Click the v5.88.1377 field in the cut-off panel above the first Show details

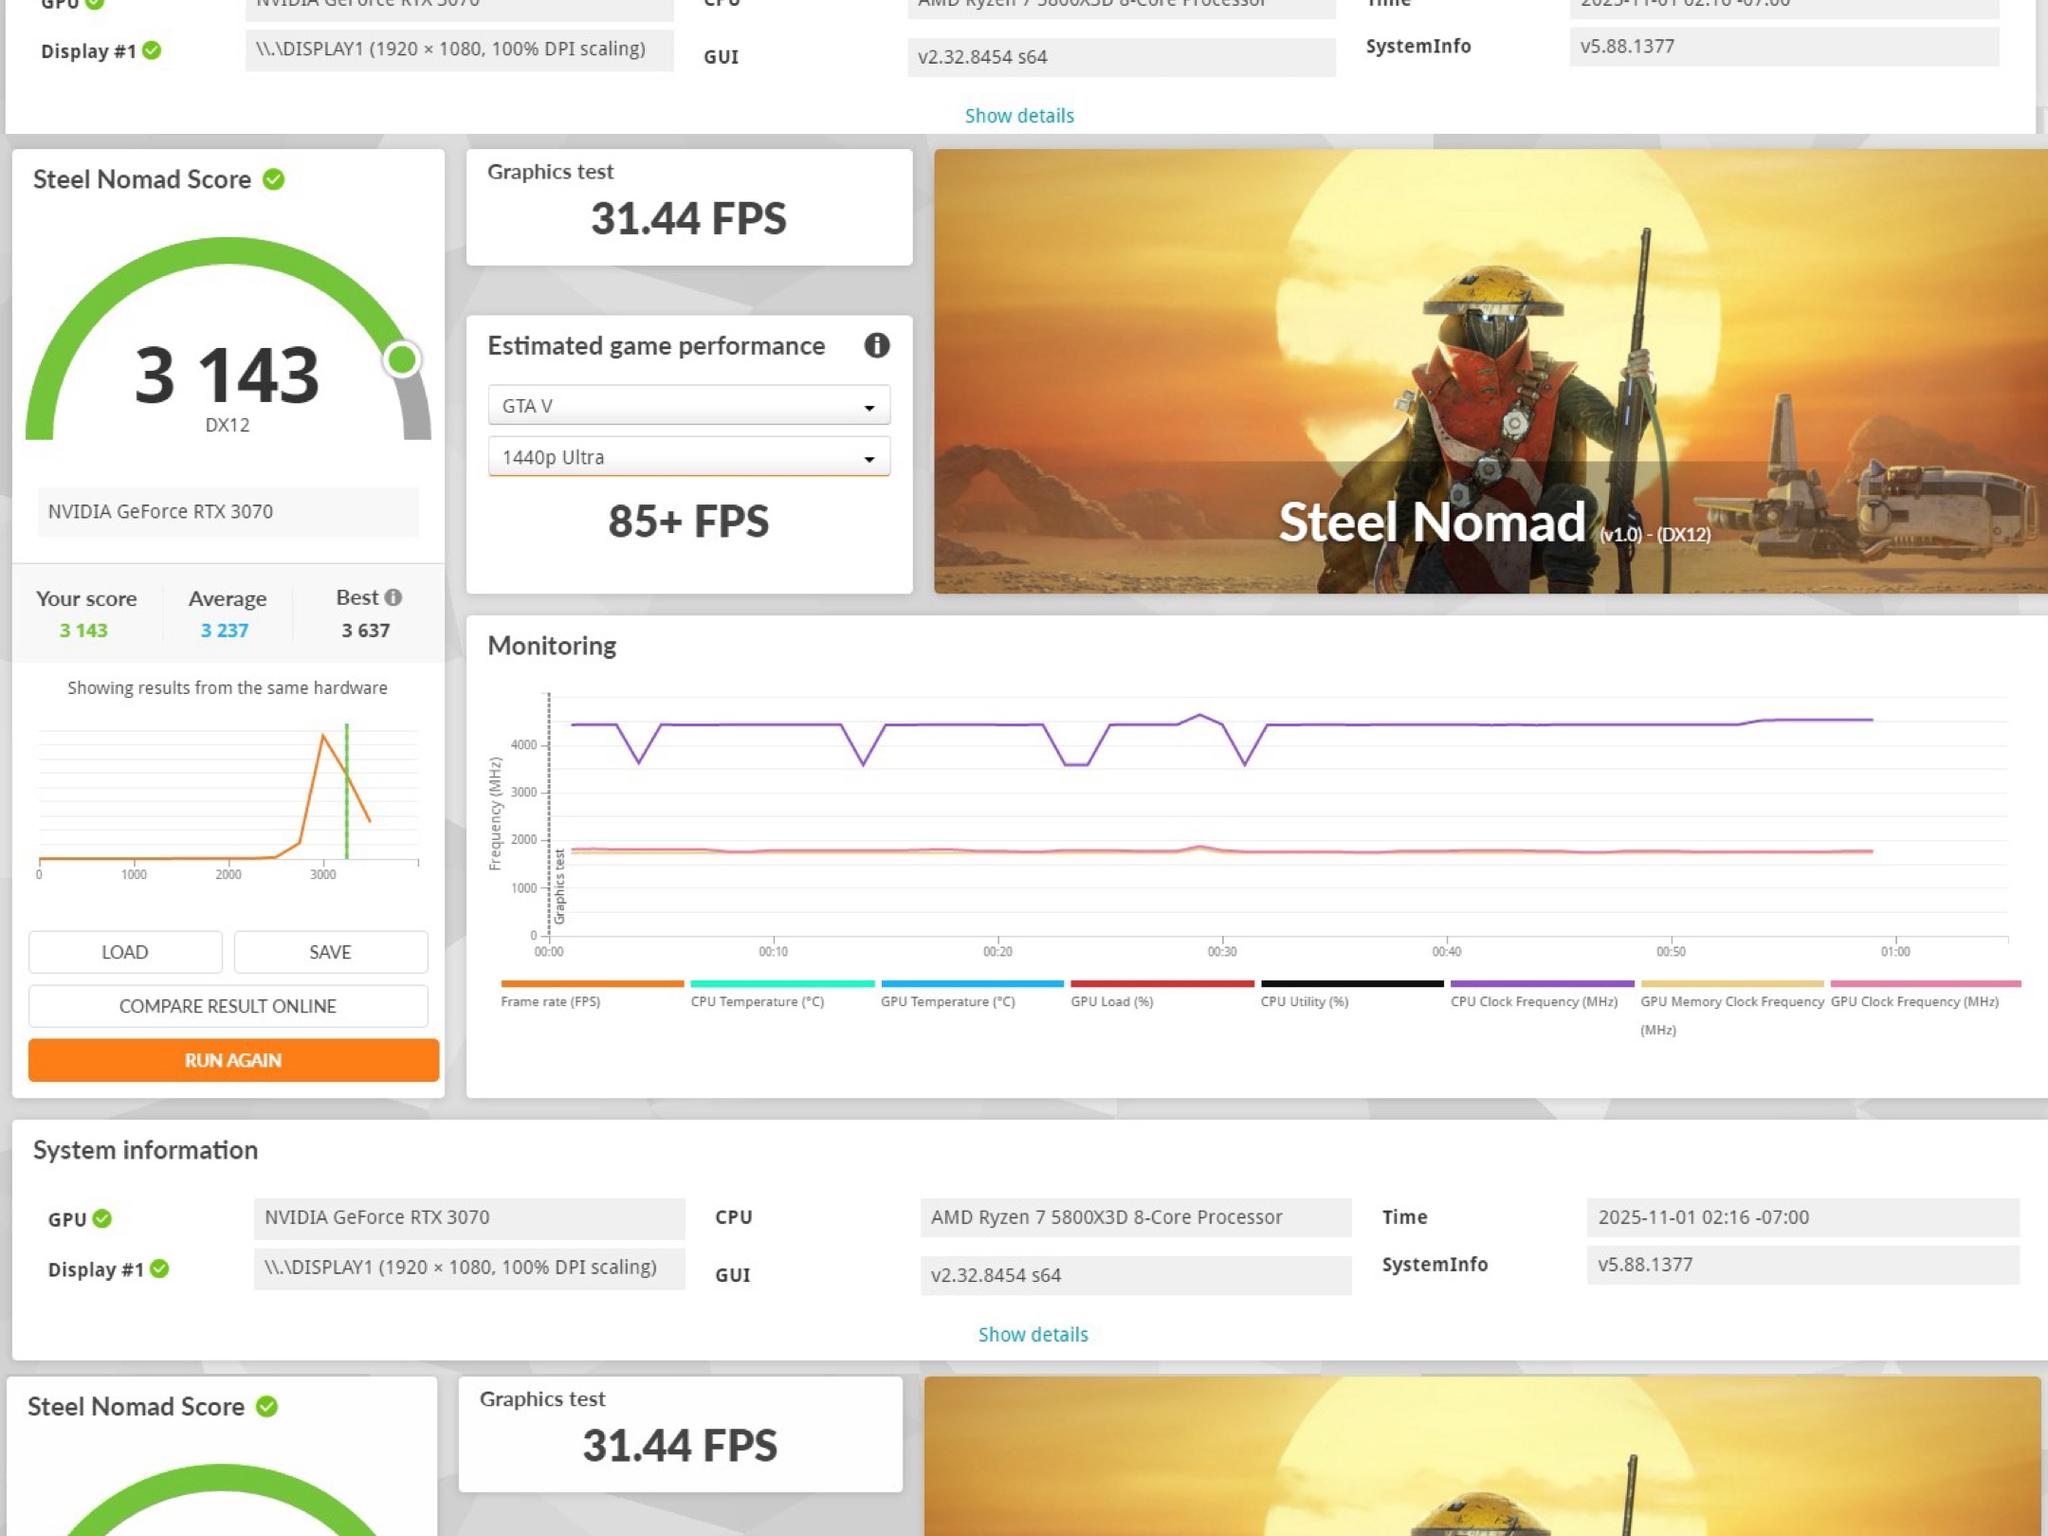tap(1784, 46)
